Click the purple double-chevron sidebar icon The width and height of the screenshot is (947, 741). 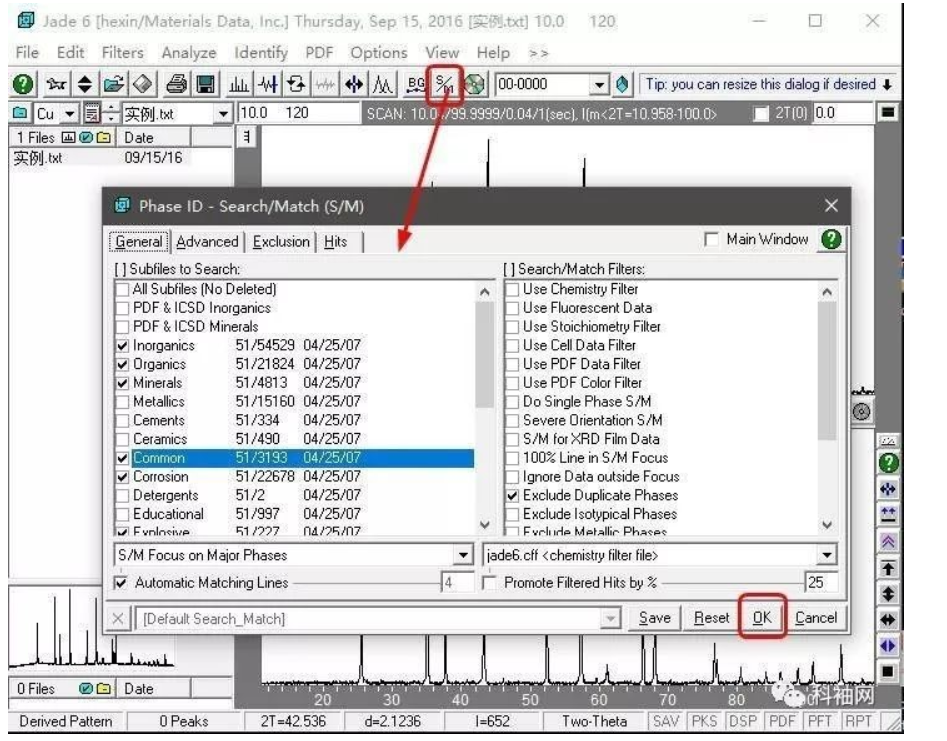point(888,542)
